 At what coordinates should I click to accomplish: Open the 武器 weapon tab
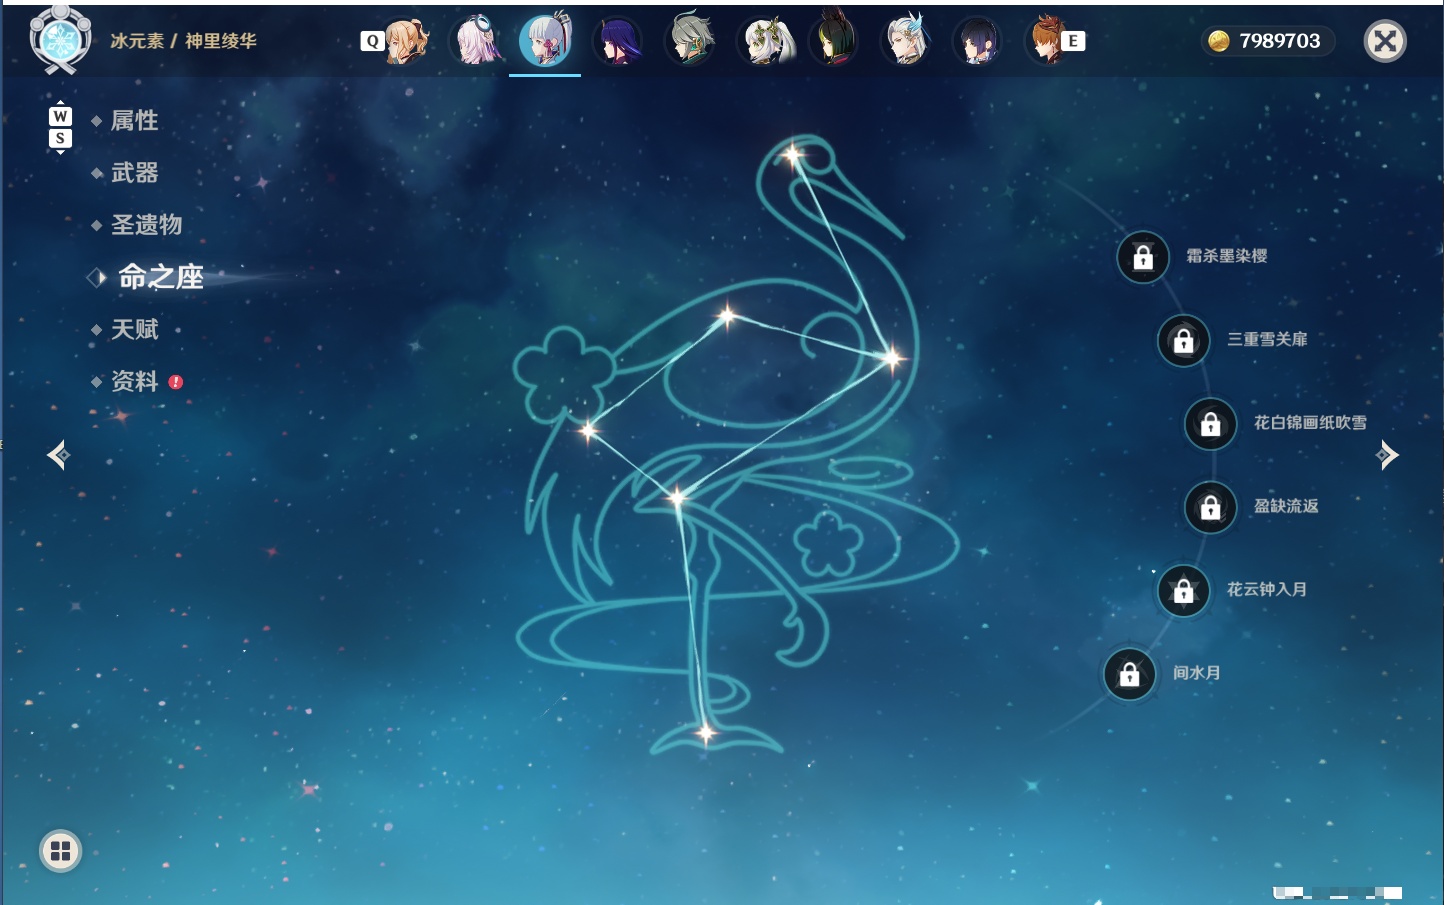(x=134, y=173)
